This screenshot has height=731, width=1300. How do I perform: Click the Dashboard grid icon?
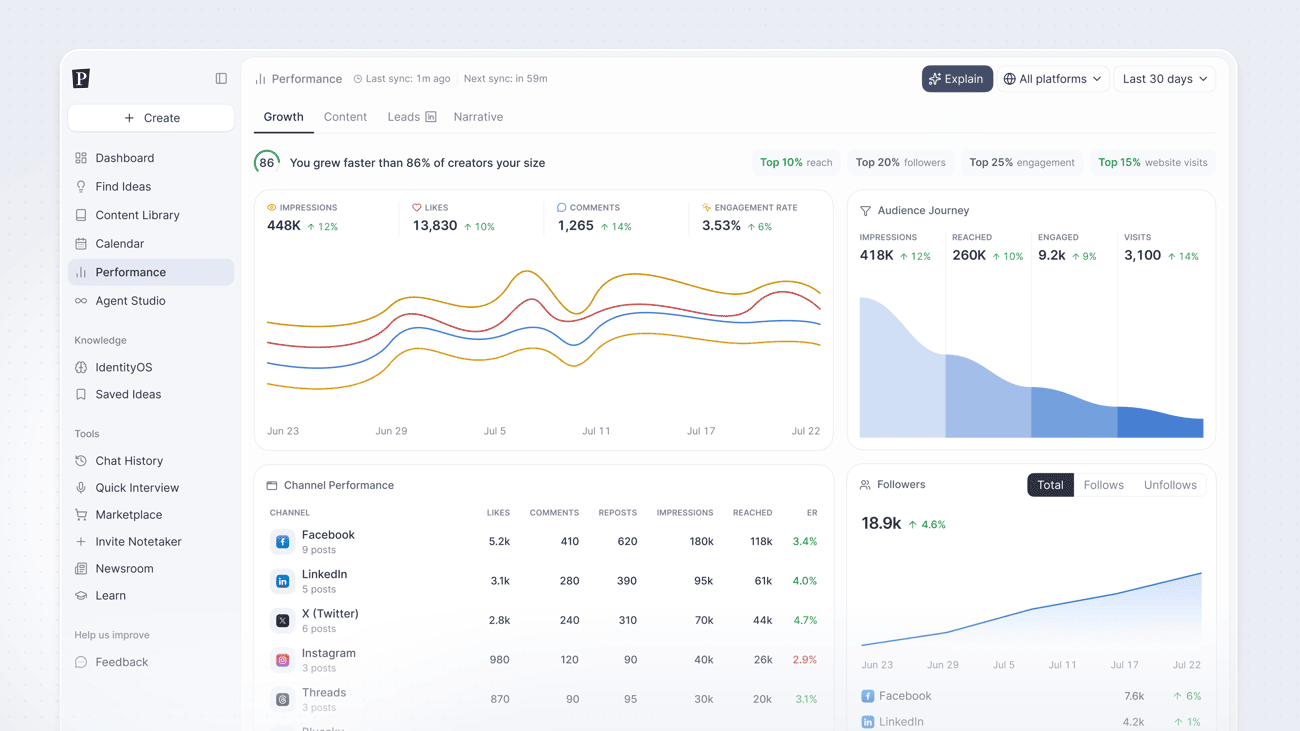81,158
